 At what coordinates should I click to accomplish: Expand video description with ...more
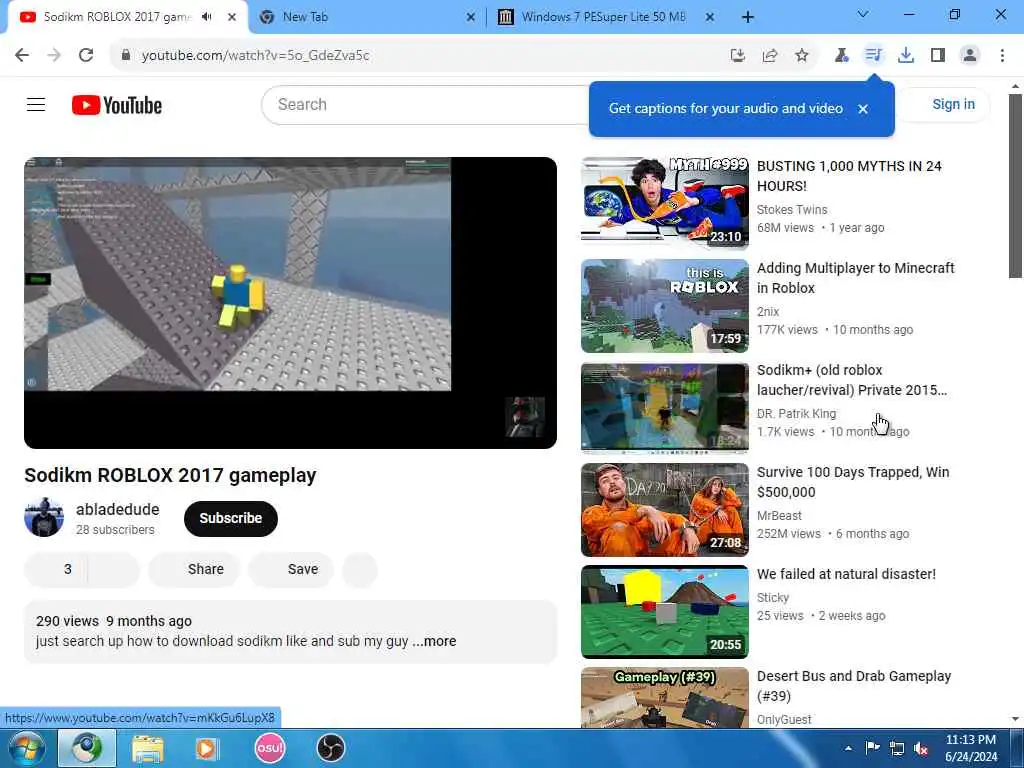(x=434, y=641)
